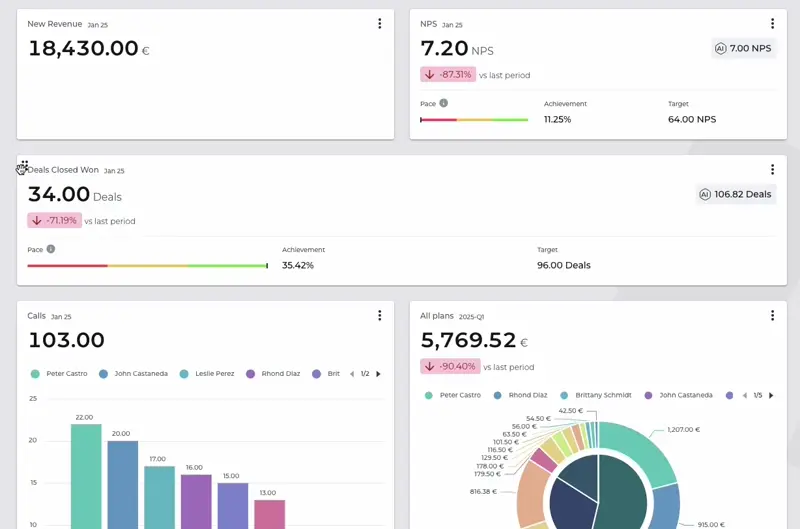The width and height of the screenshot is (800, 529).
Task: Click the 18,430.00 revenue value
Action: pyautogui.click(x=83, y=48)
